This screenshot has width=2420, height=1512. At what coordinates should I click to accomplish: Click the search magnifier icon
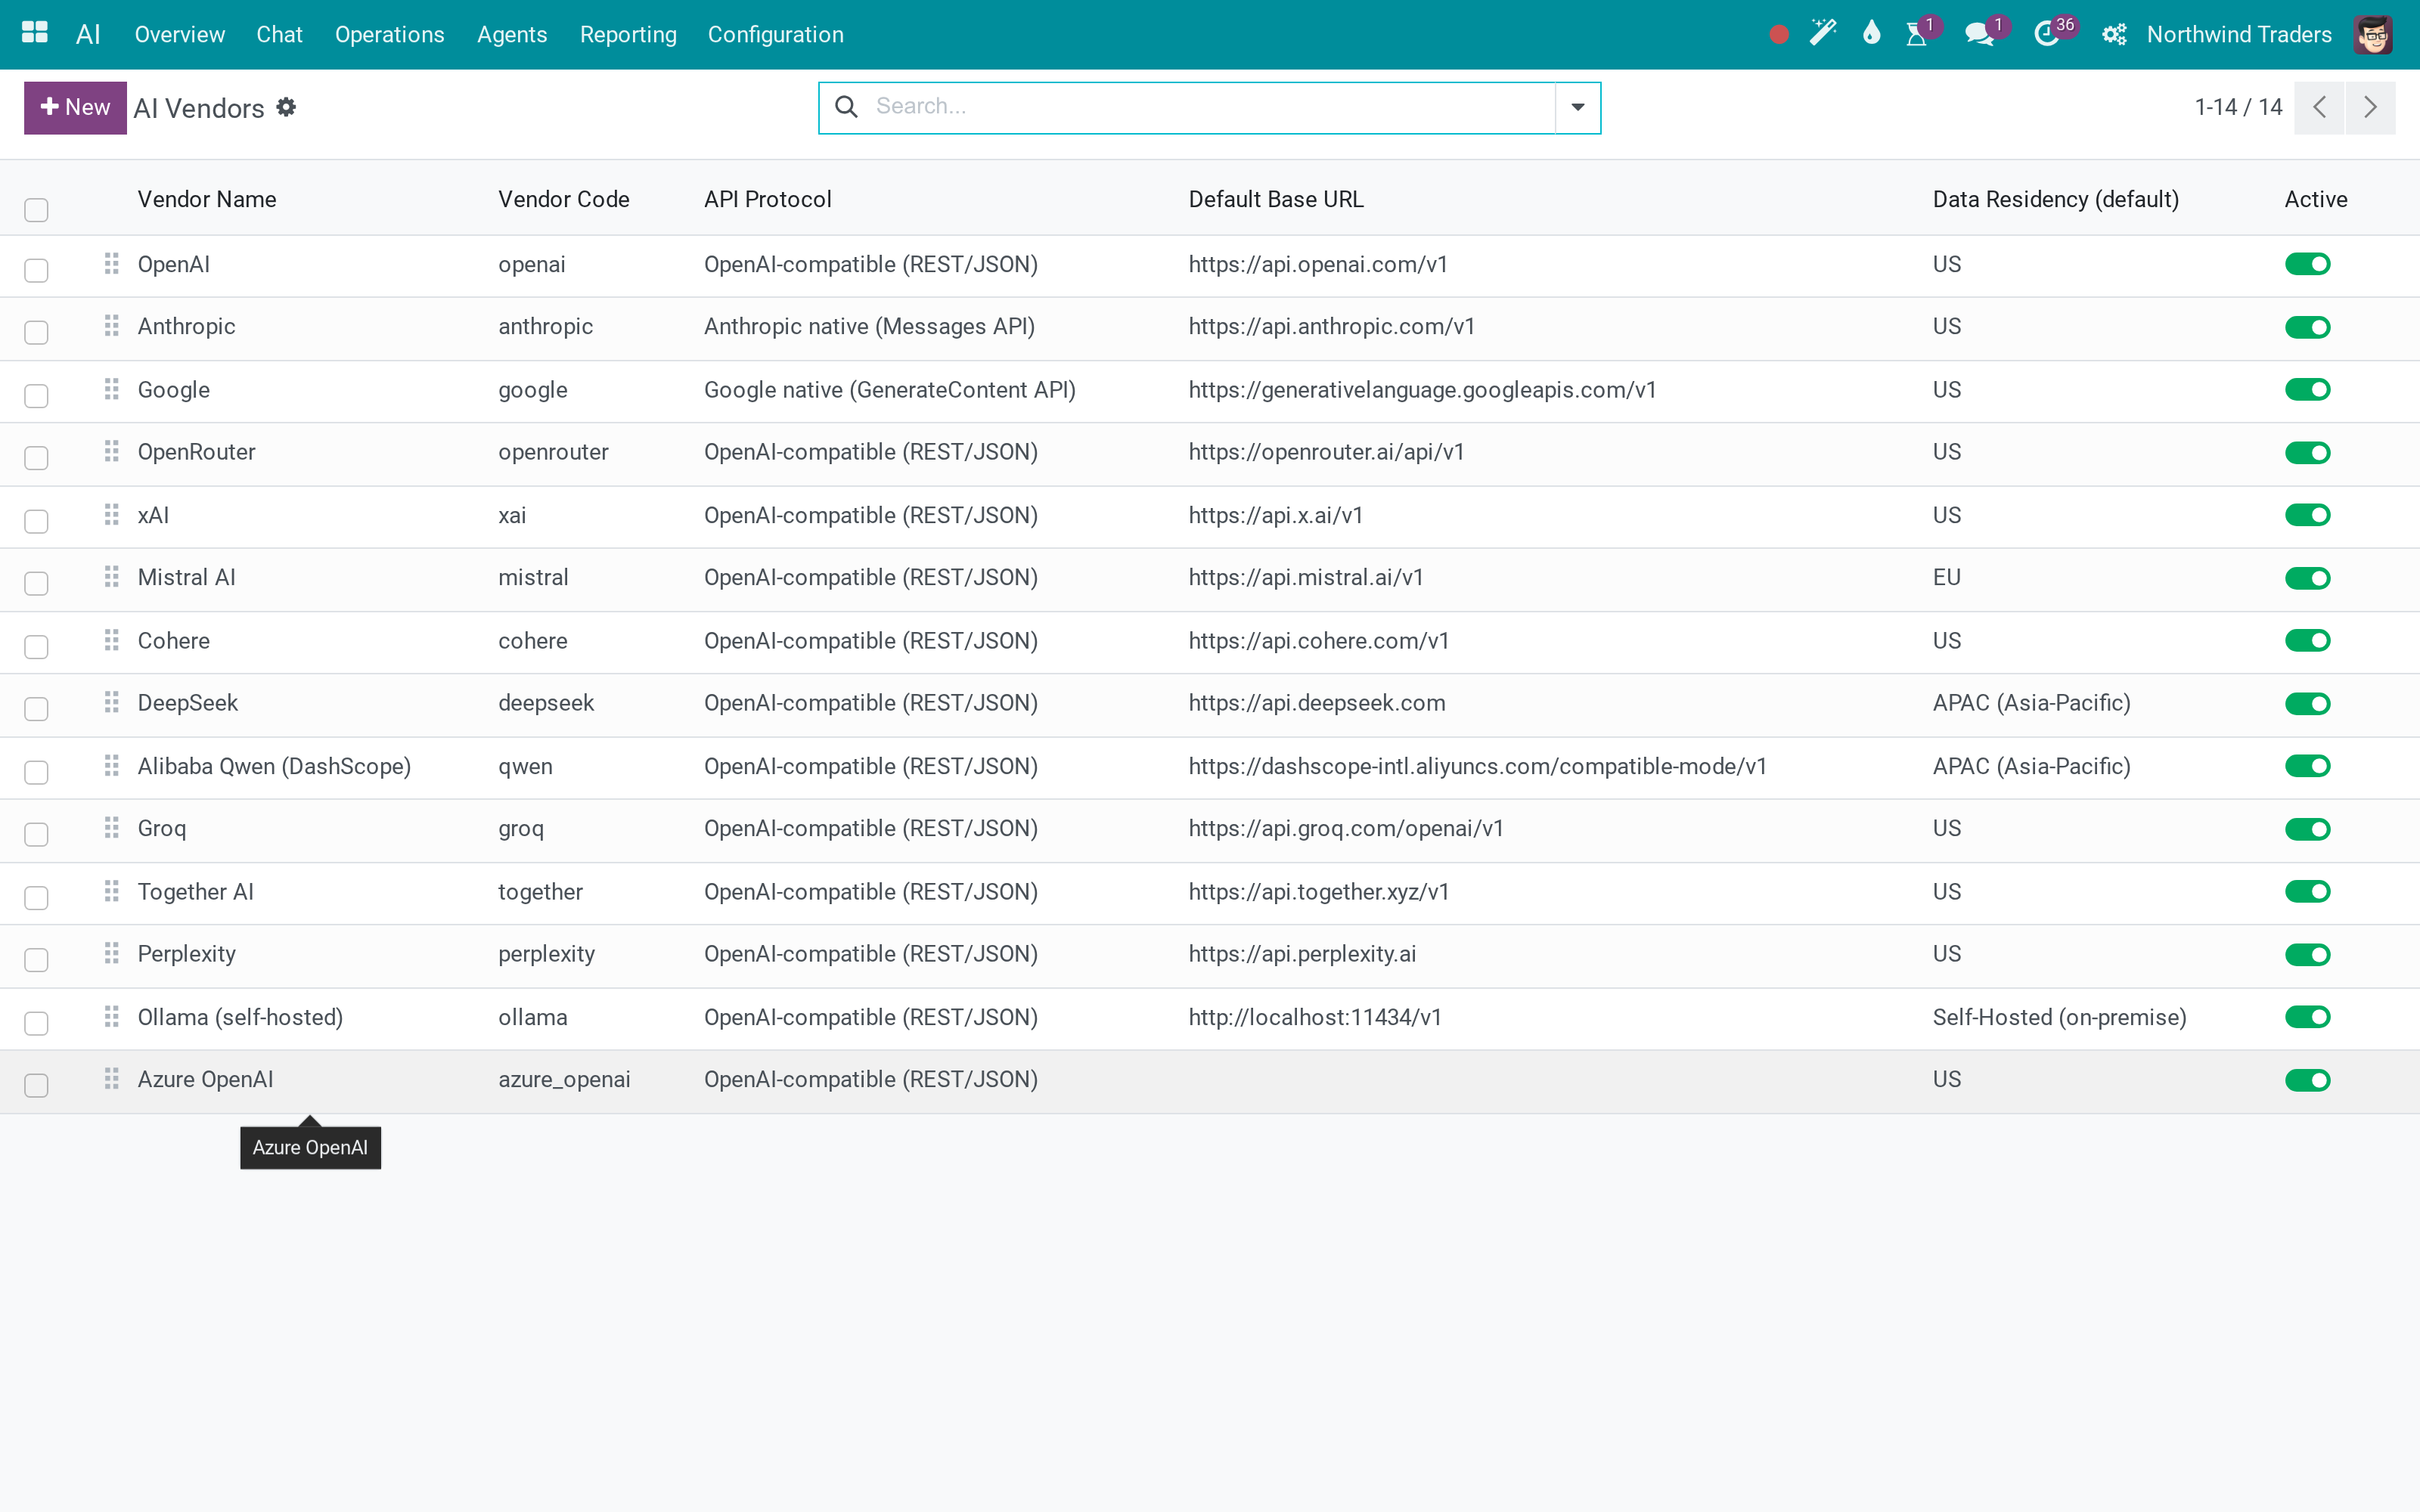[x=846, y=106]
